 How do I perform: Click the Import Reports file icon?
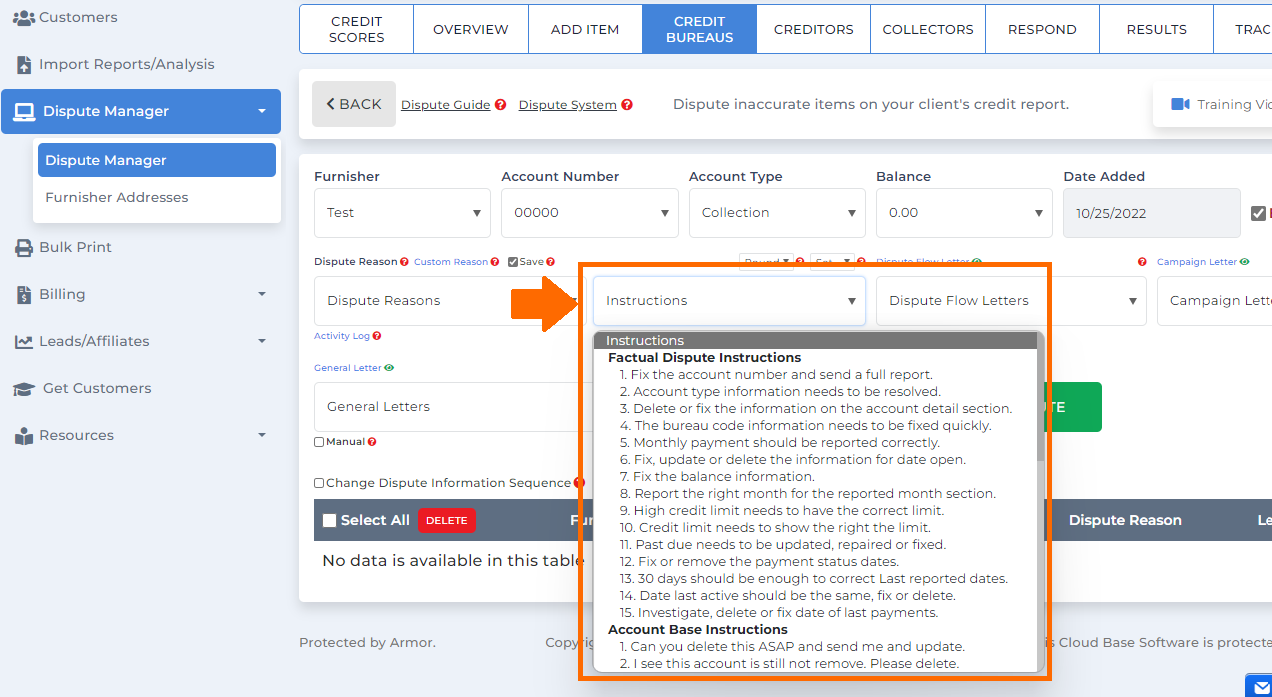[x=24, y=64]
